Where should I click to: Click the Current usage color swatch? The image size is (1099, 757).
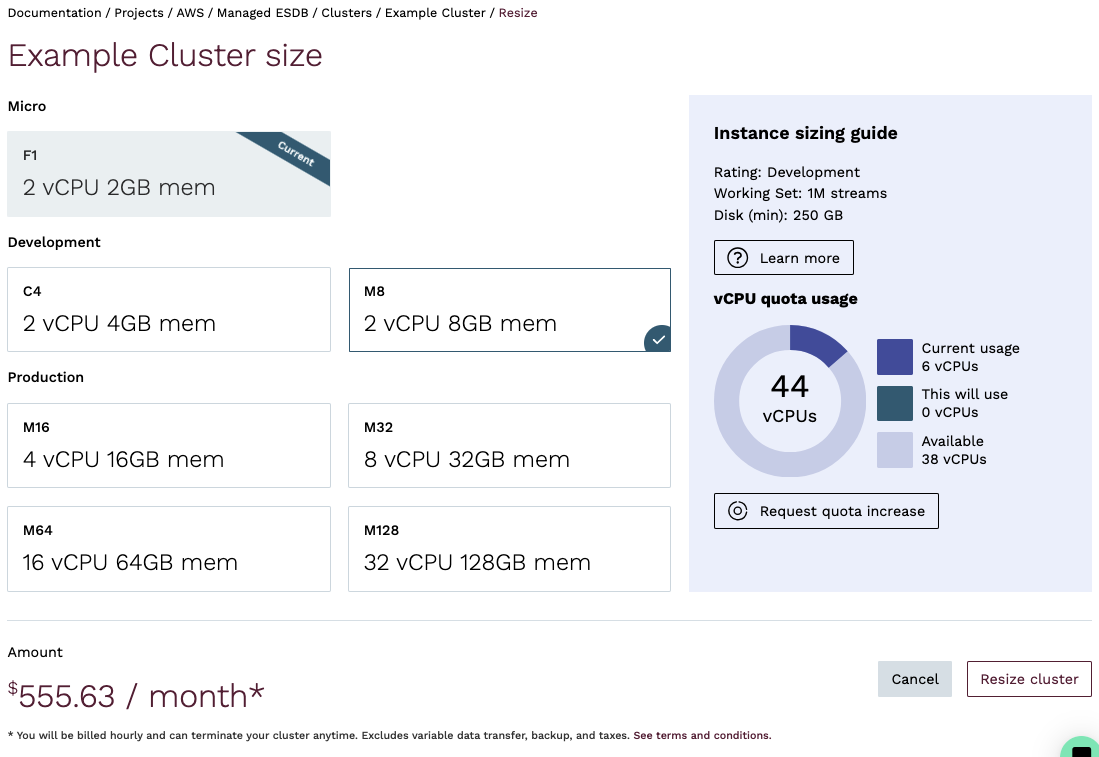click(x=894, y=357)
